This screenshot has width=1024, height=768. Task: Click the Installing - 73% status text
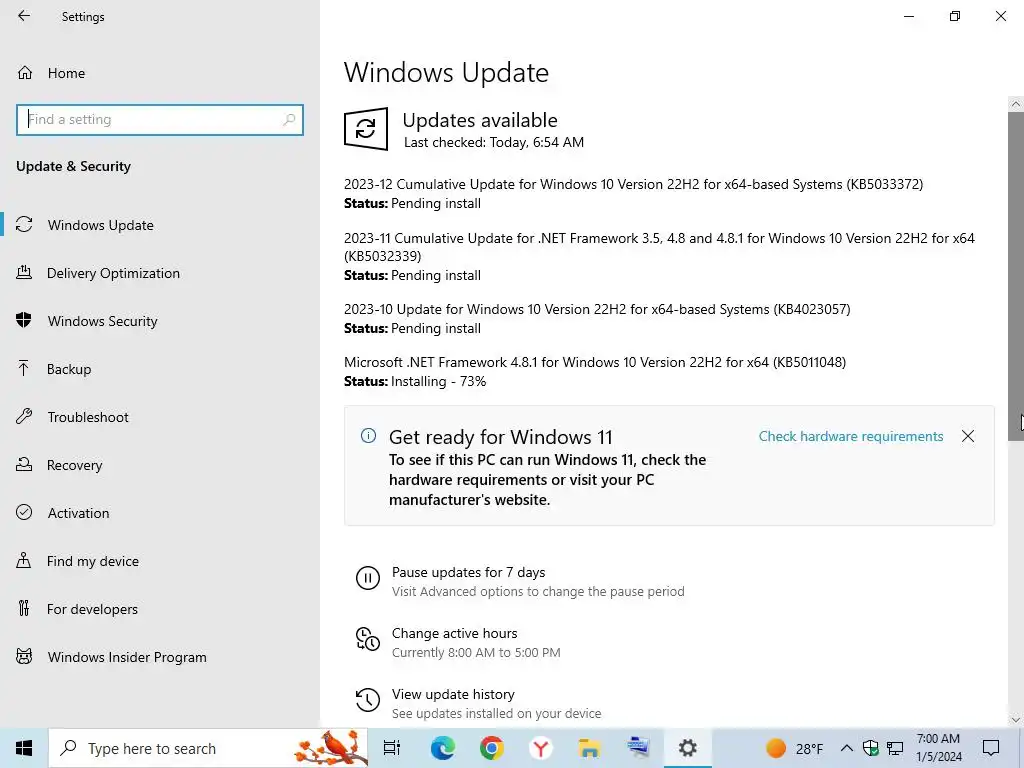(438, 381)
